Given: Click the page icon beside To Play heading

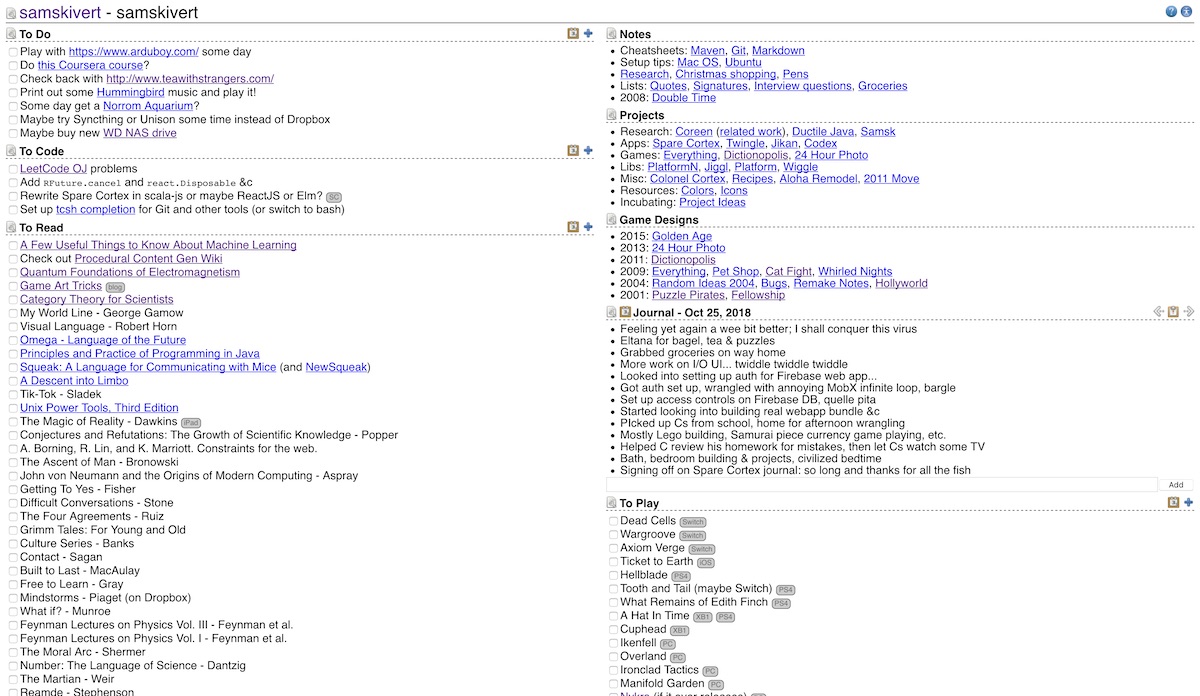Looking at the screenshot, I should [x=612, y=503].
